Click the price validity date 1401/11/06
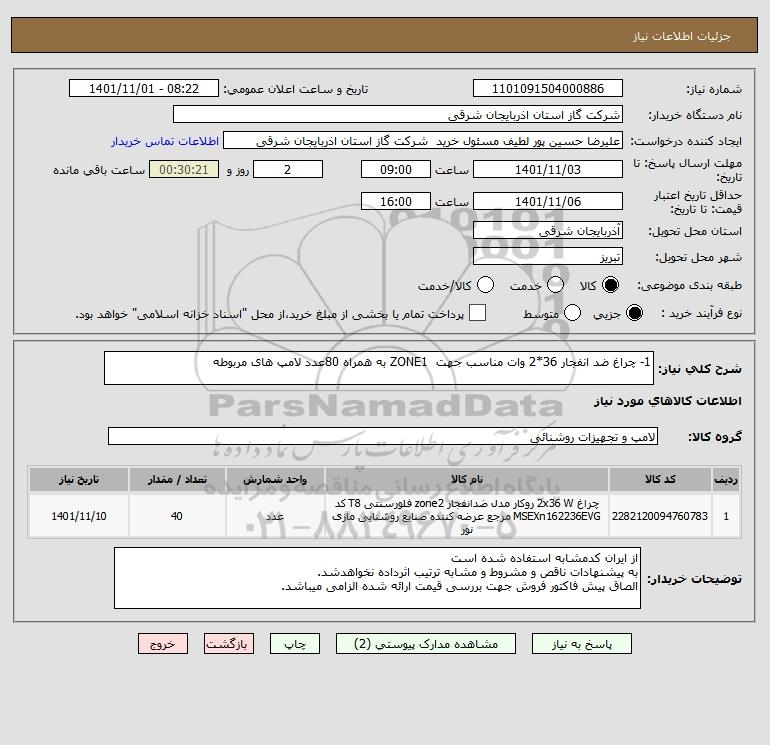The height and width of the screenshot is (745, 770). pos(548,201)
